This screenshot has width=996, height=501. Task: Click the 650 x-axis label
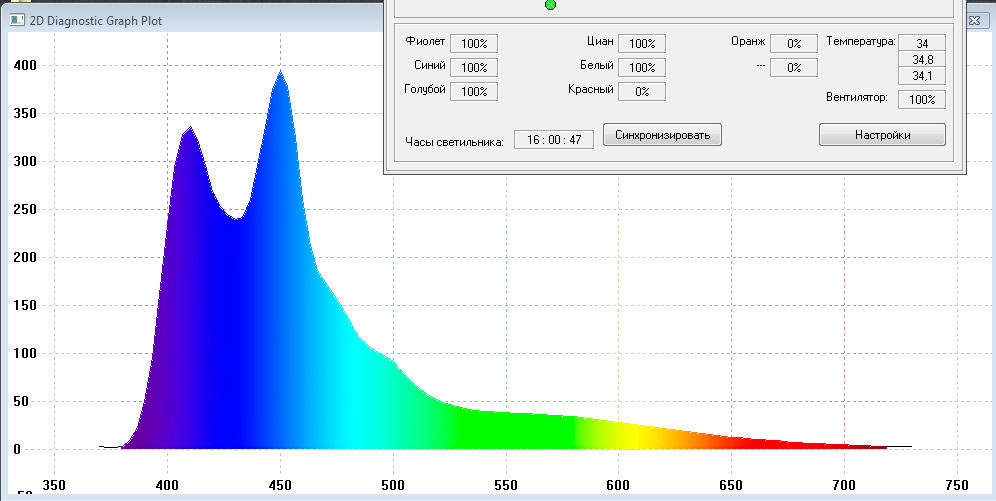click(732, 486)
